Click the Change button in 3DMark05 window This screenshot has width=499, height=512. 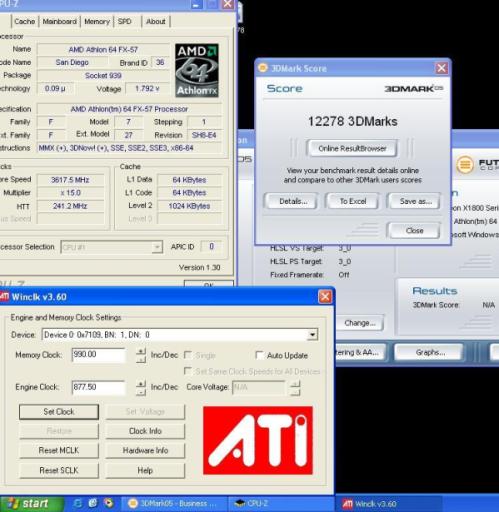point(360,323)
